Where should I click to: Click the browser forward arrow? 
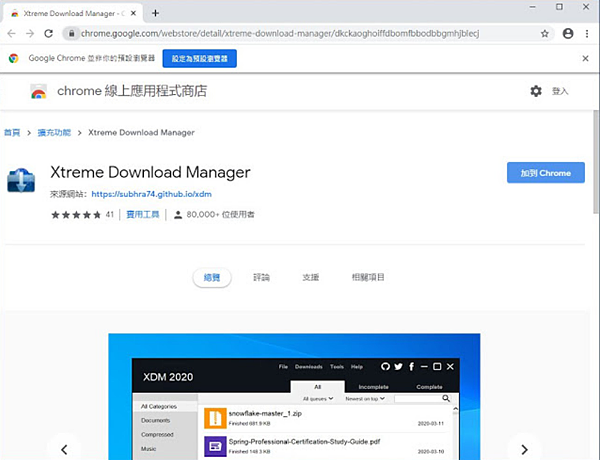(30, 34)
